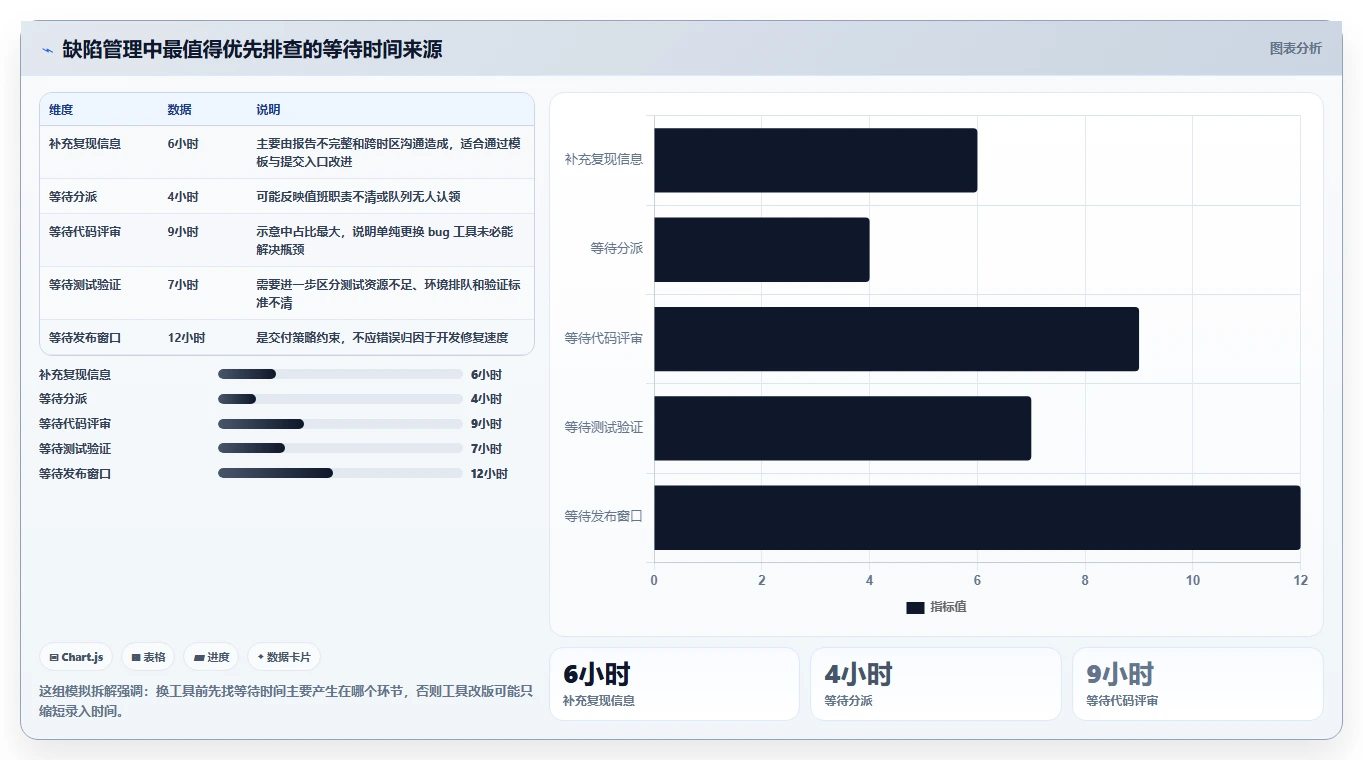Viewport: 1363px width, 760px height.
Task: Click 补充复现信息 chart axis label
Action: [x=604, y=159]
